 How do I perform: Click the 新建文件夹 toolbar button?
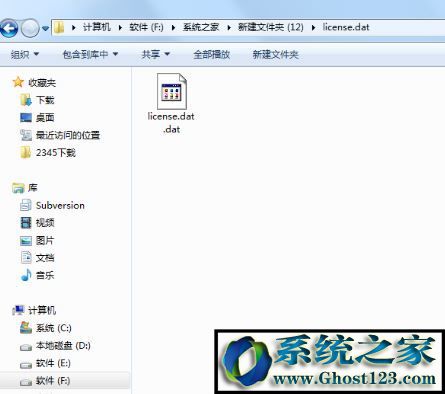click(275, 54)
